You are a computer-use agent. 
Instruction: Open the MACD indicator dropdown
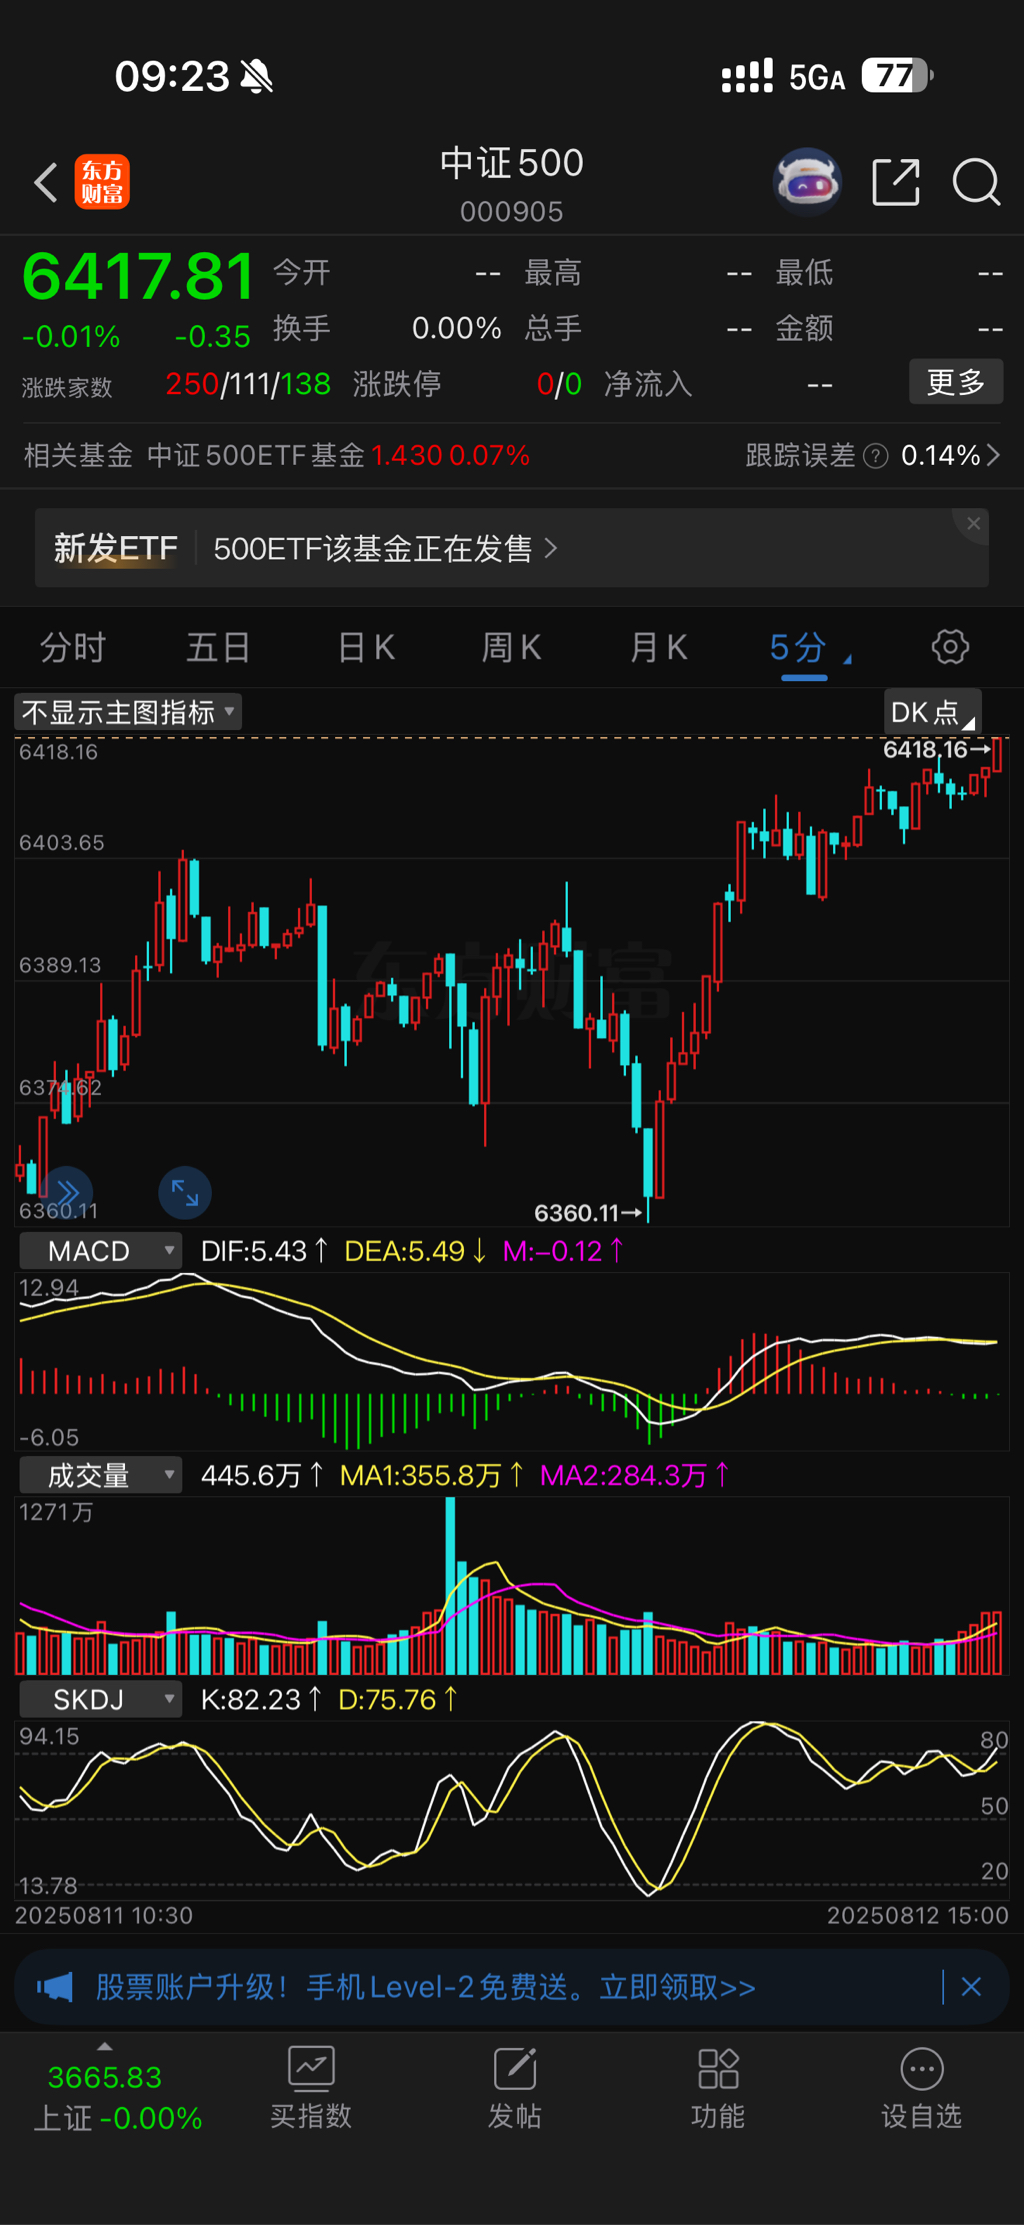(x=101, y=1251)
